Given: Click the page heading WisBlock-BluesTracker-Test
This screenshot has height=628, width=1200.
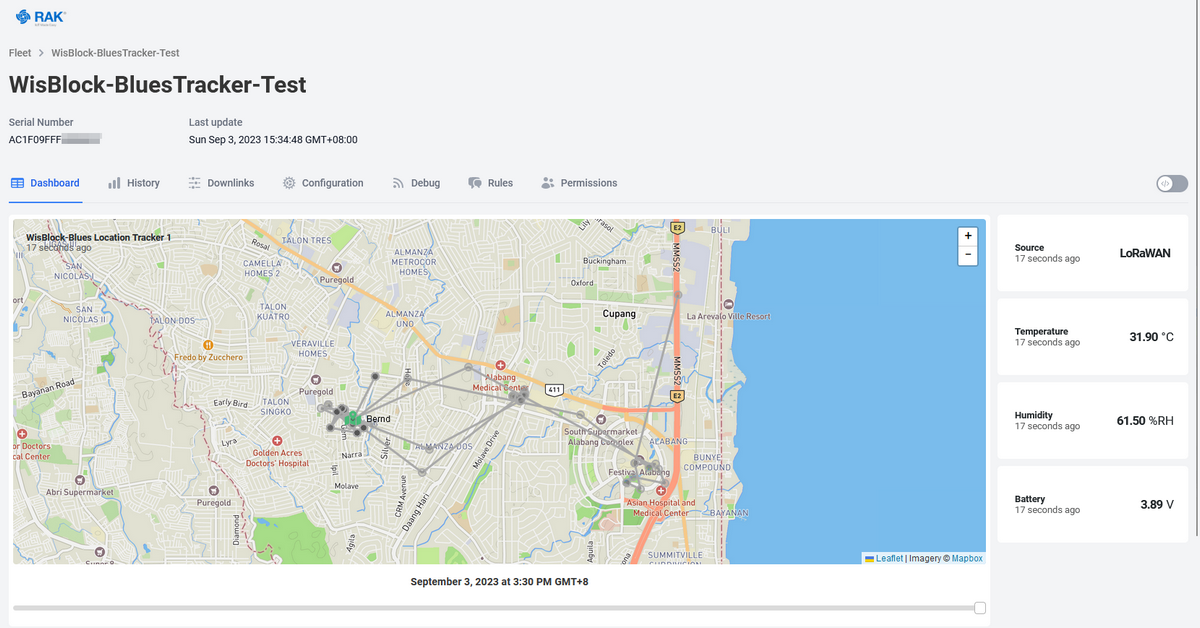Looking at the screenshot, I should 157,84.
